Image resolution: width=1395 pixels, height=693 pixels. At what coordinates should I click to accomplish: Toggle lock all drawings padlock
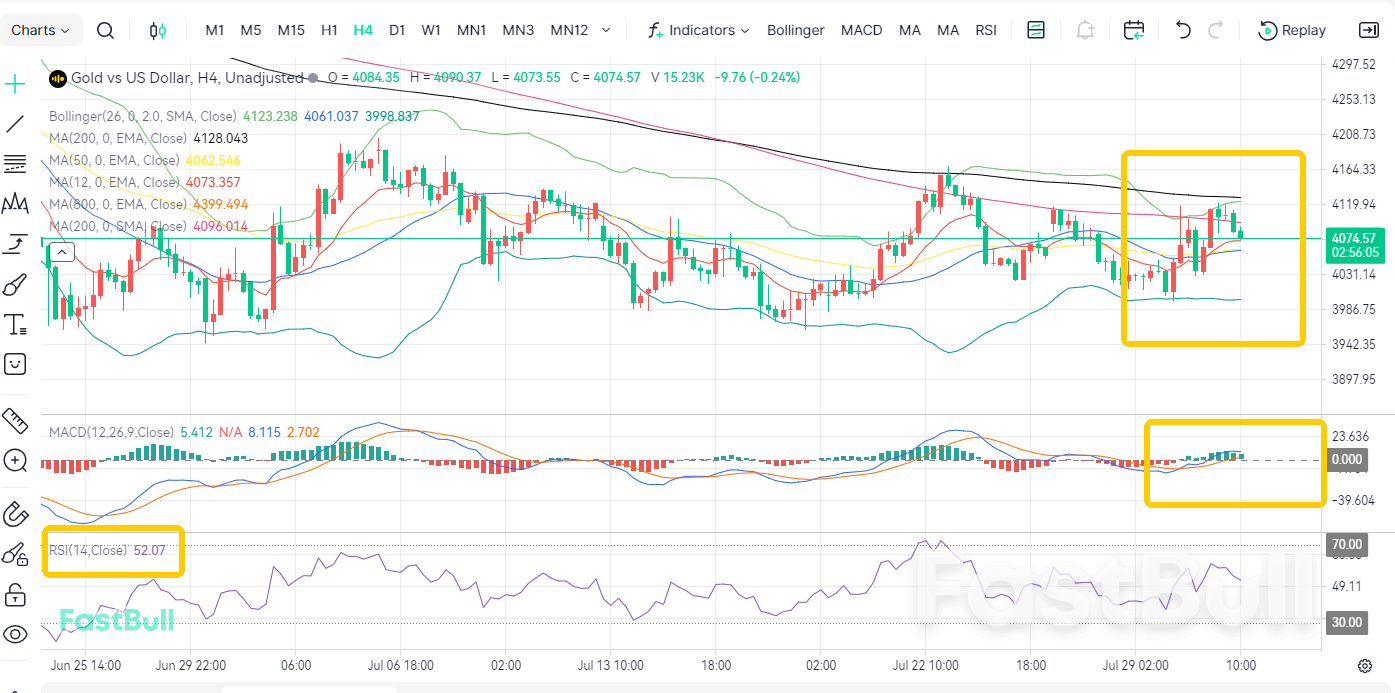click(x=15, y=595)
